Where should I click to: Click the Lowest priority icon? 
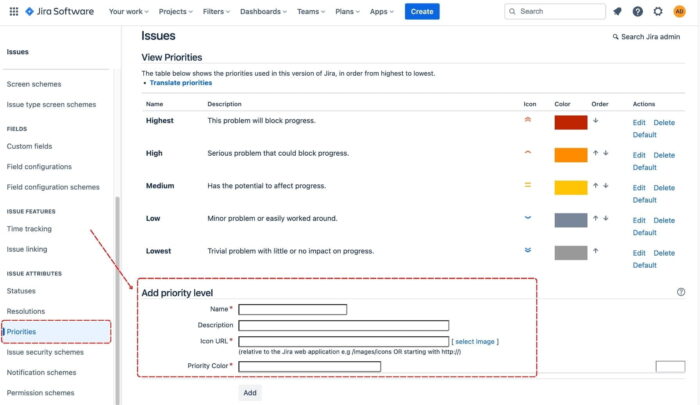point(528,250)
